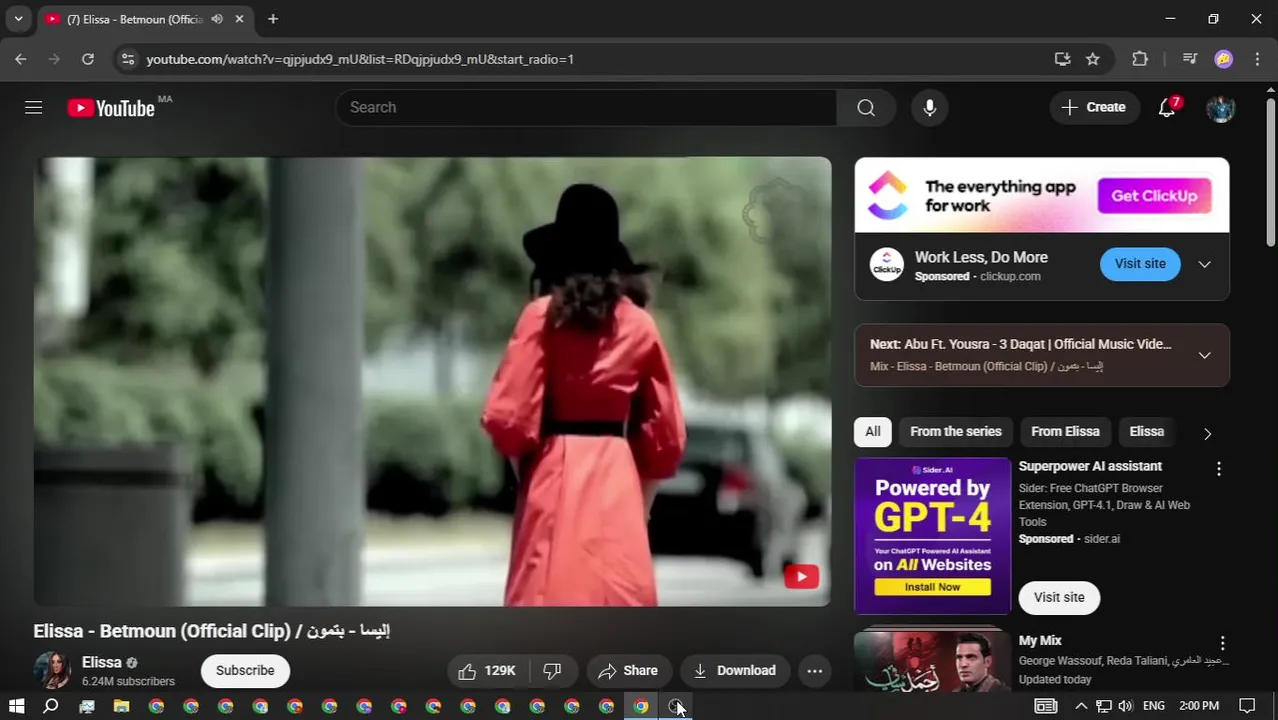Click Superpower AI assistant title
The image size is (1278, 720).
pos(1090,466)
